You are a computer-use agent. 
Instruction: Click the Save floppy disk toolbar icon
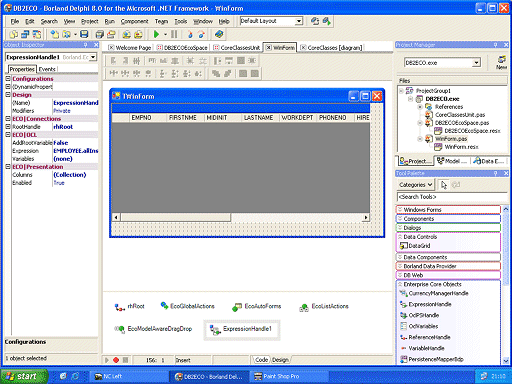click(x=84, y=34)
